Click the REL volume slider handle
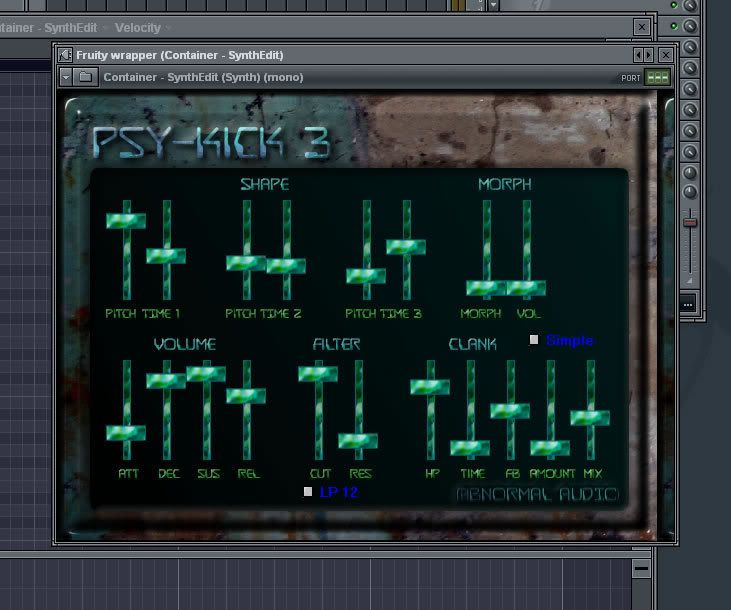731x610 pixels. [x=246, y=396]
